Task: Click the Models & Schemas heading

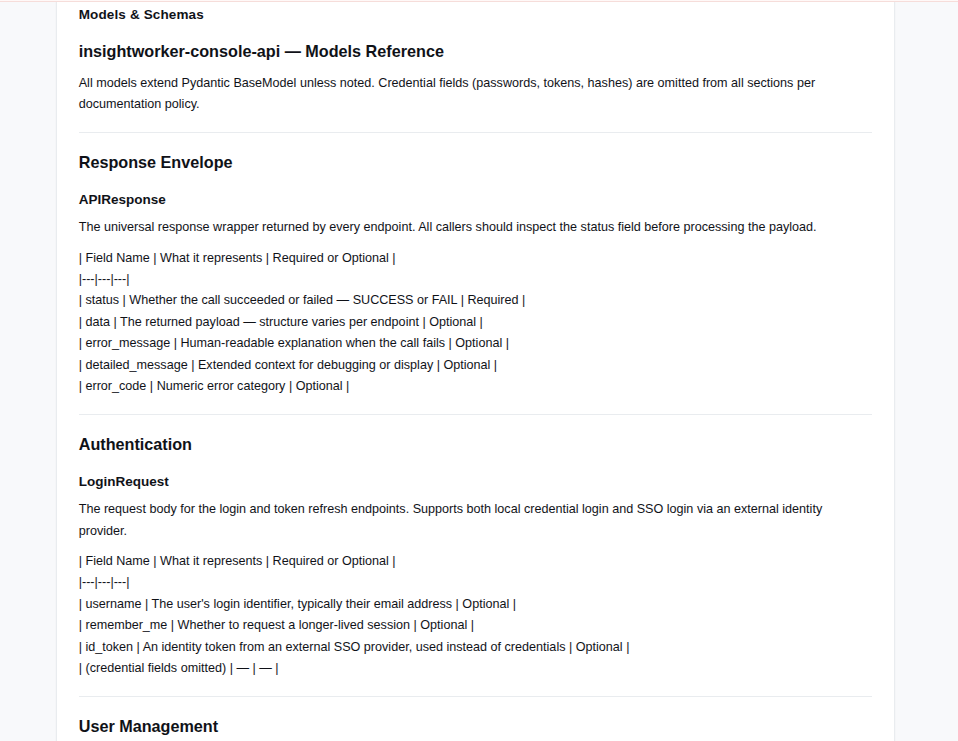Action: click(x=141, y=15)
